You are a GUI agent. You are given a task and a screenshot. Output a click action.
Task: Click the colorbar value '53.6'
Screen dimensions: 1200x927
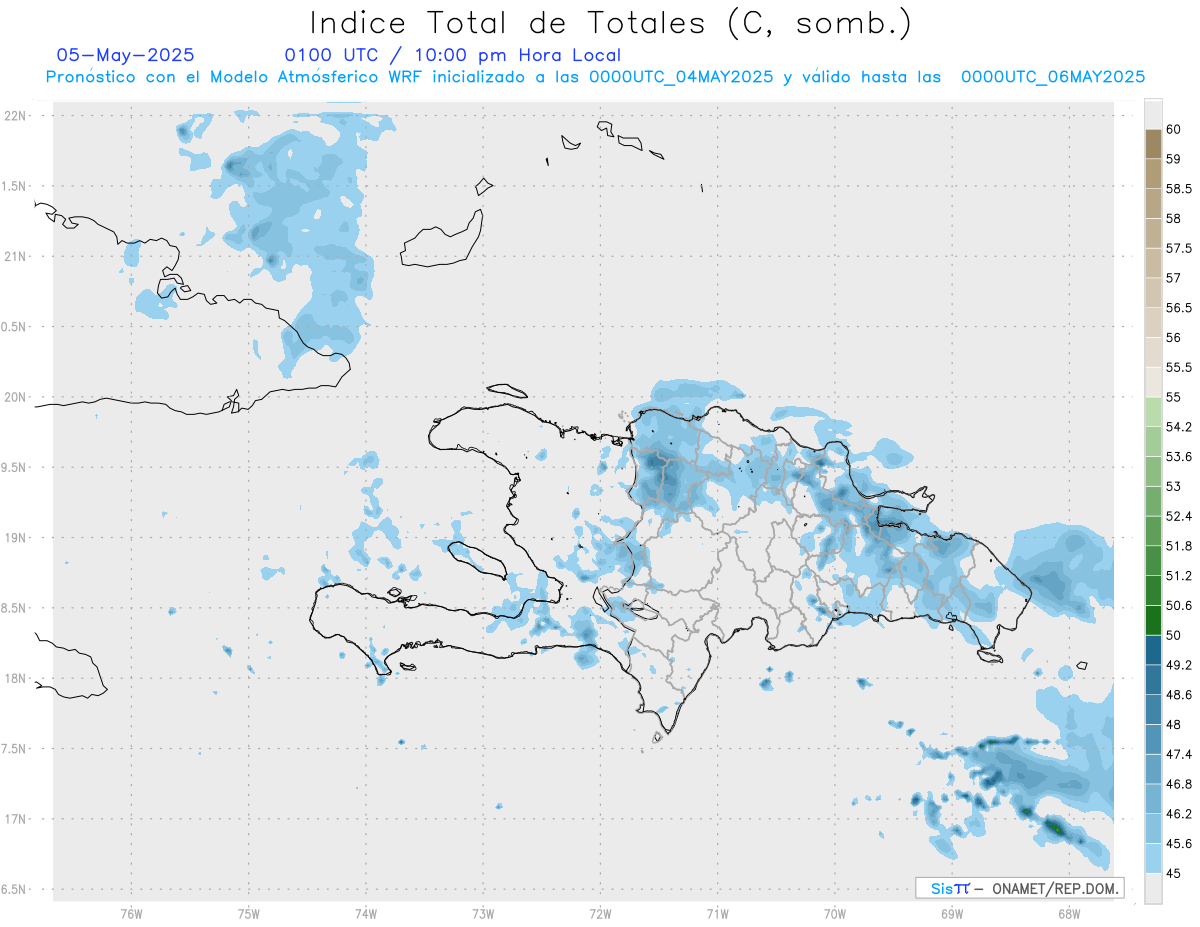coord(1179,456)
